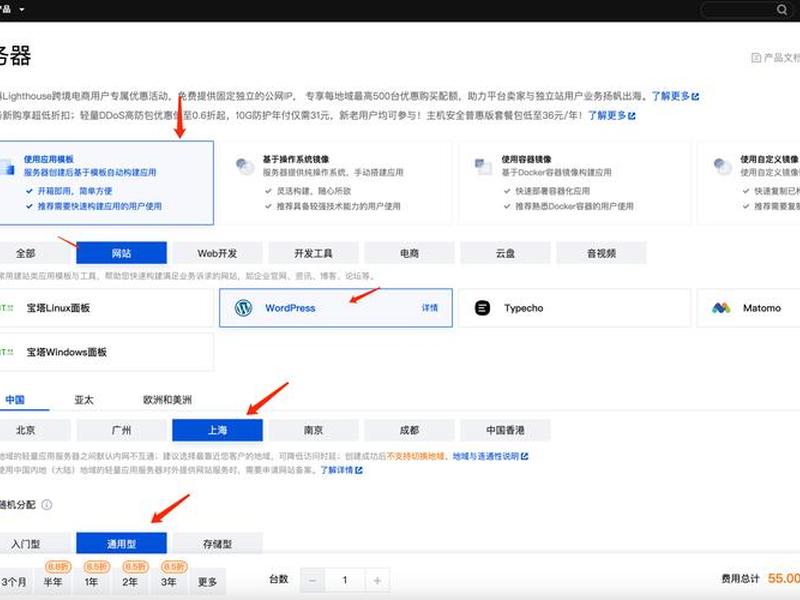800x600 pixels.
Task: Choose the 通用型 package type
Action: pyautogui.click(x=121, y=544)
